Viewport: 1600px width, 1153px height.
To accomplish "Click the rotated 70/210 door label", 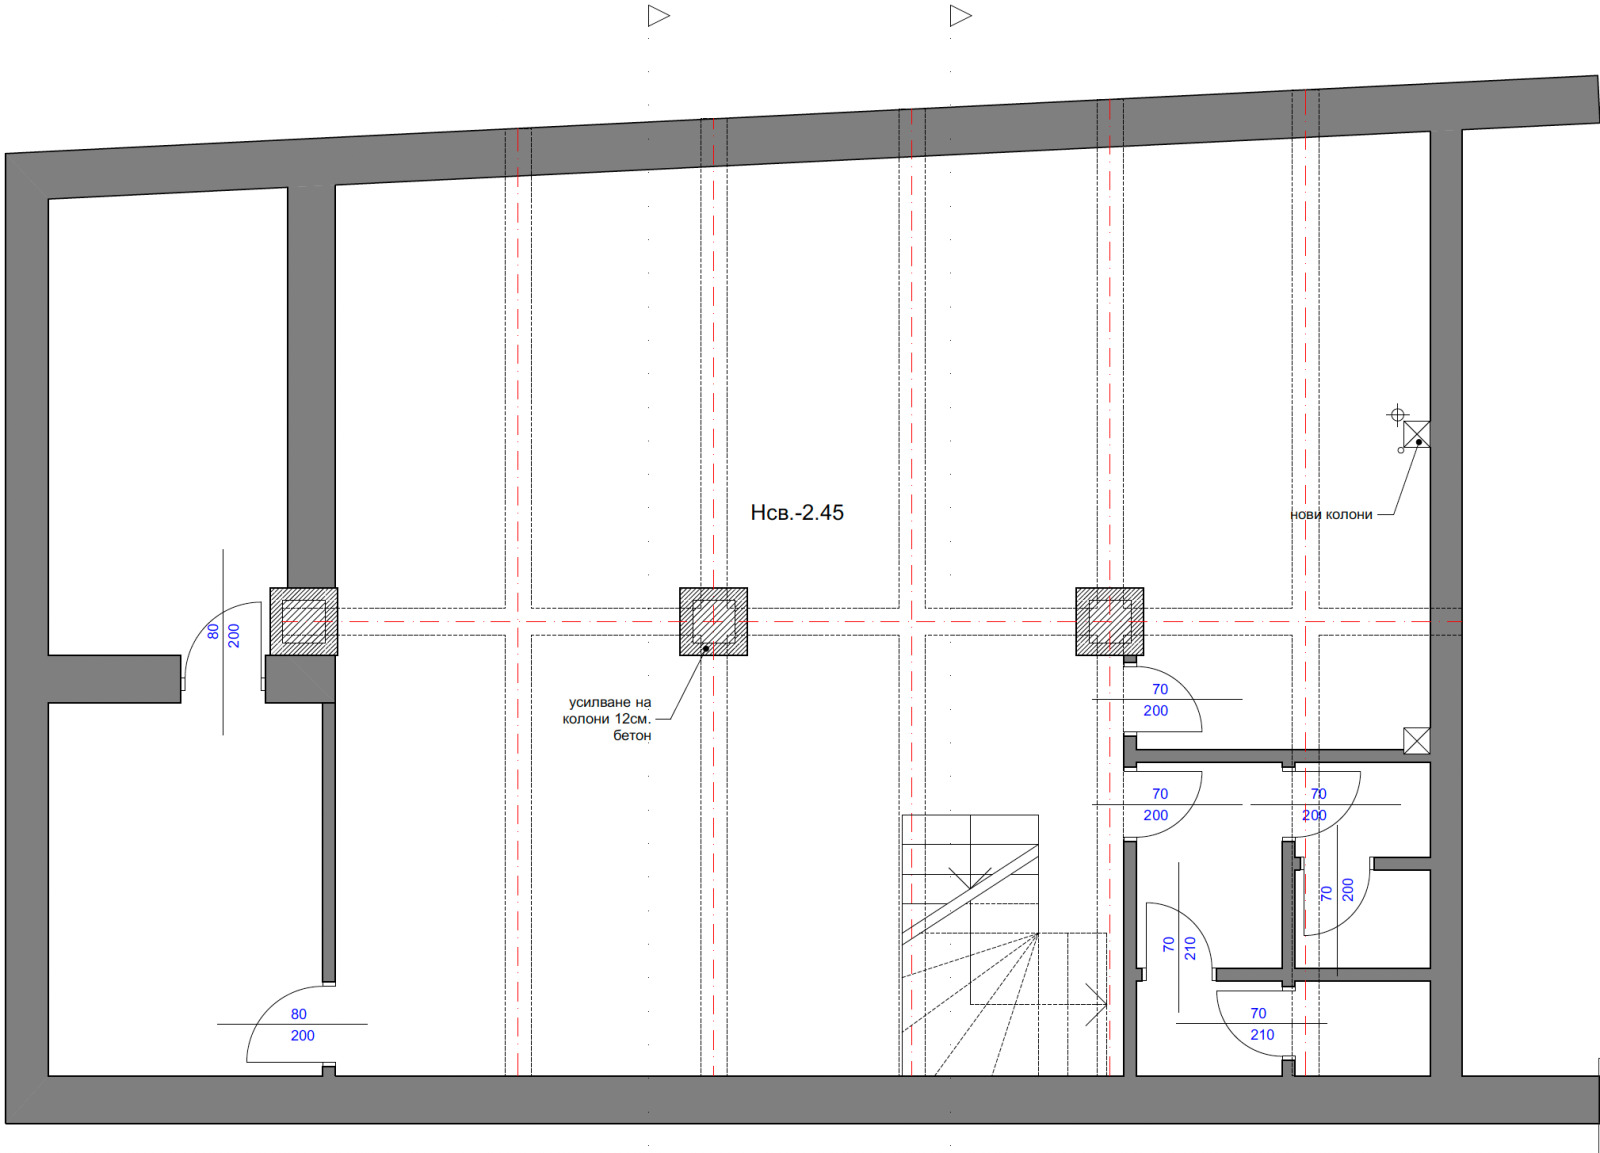I will pyautogui.click(x=1179, y=946).
